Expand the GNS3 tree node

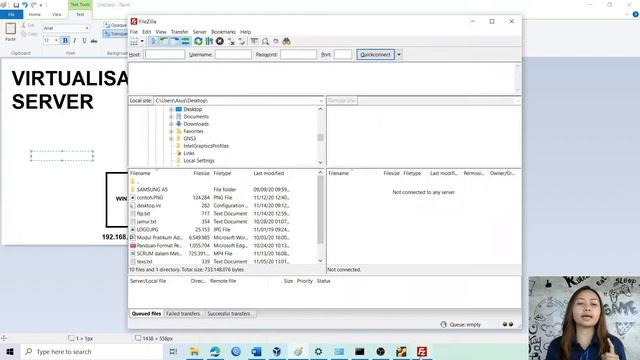[171, 139]
